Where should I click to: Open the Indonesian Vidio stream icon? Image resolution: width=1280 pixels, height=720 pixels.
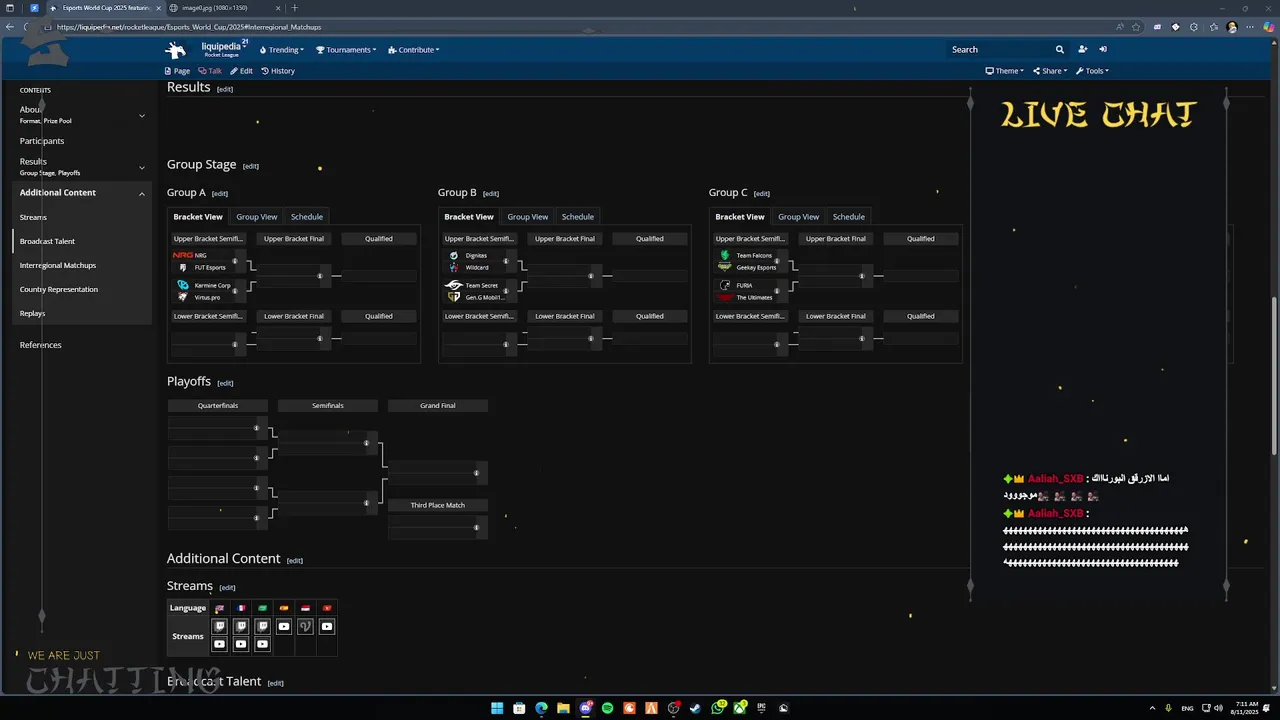click(x=305, y=627)
